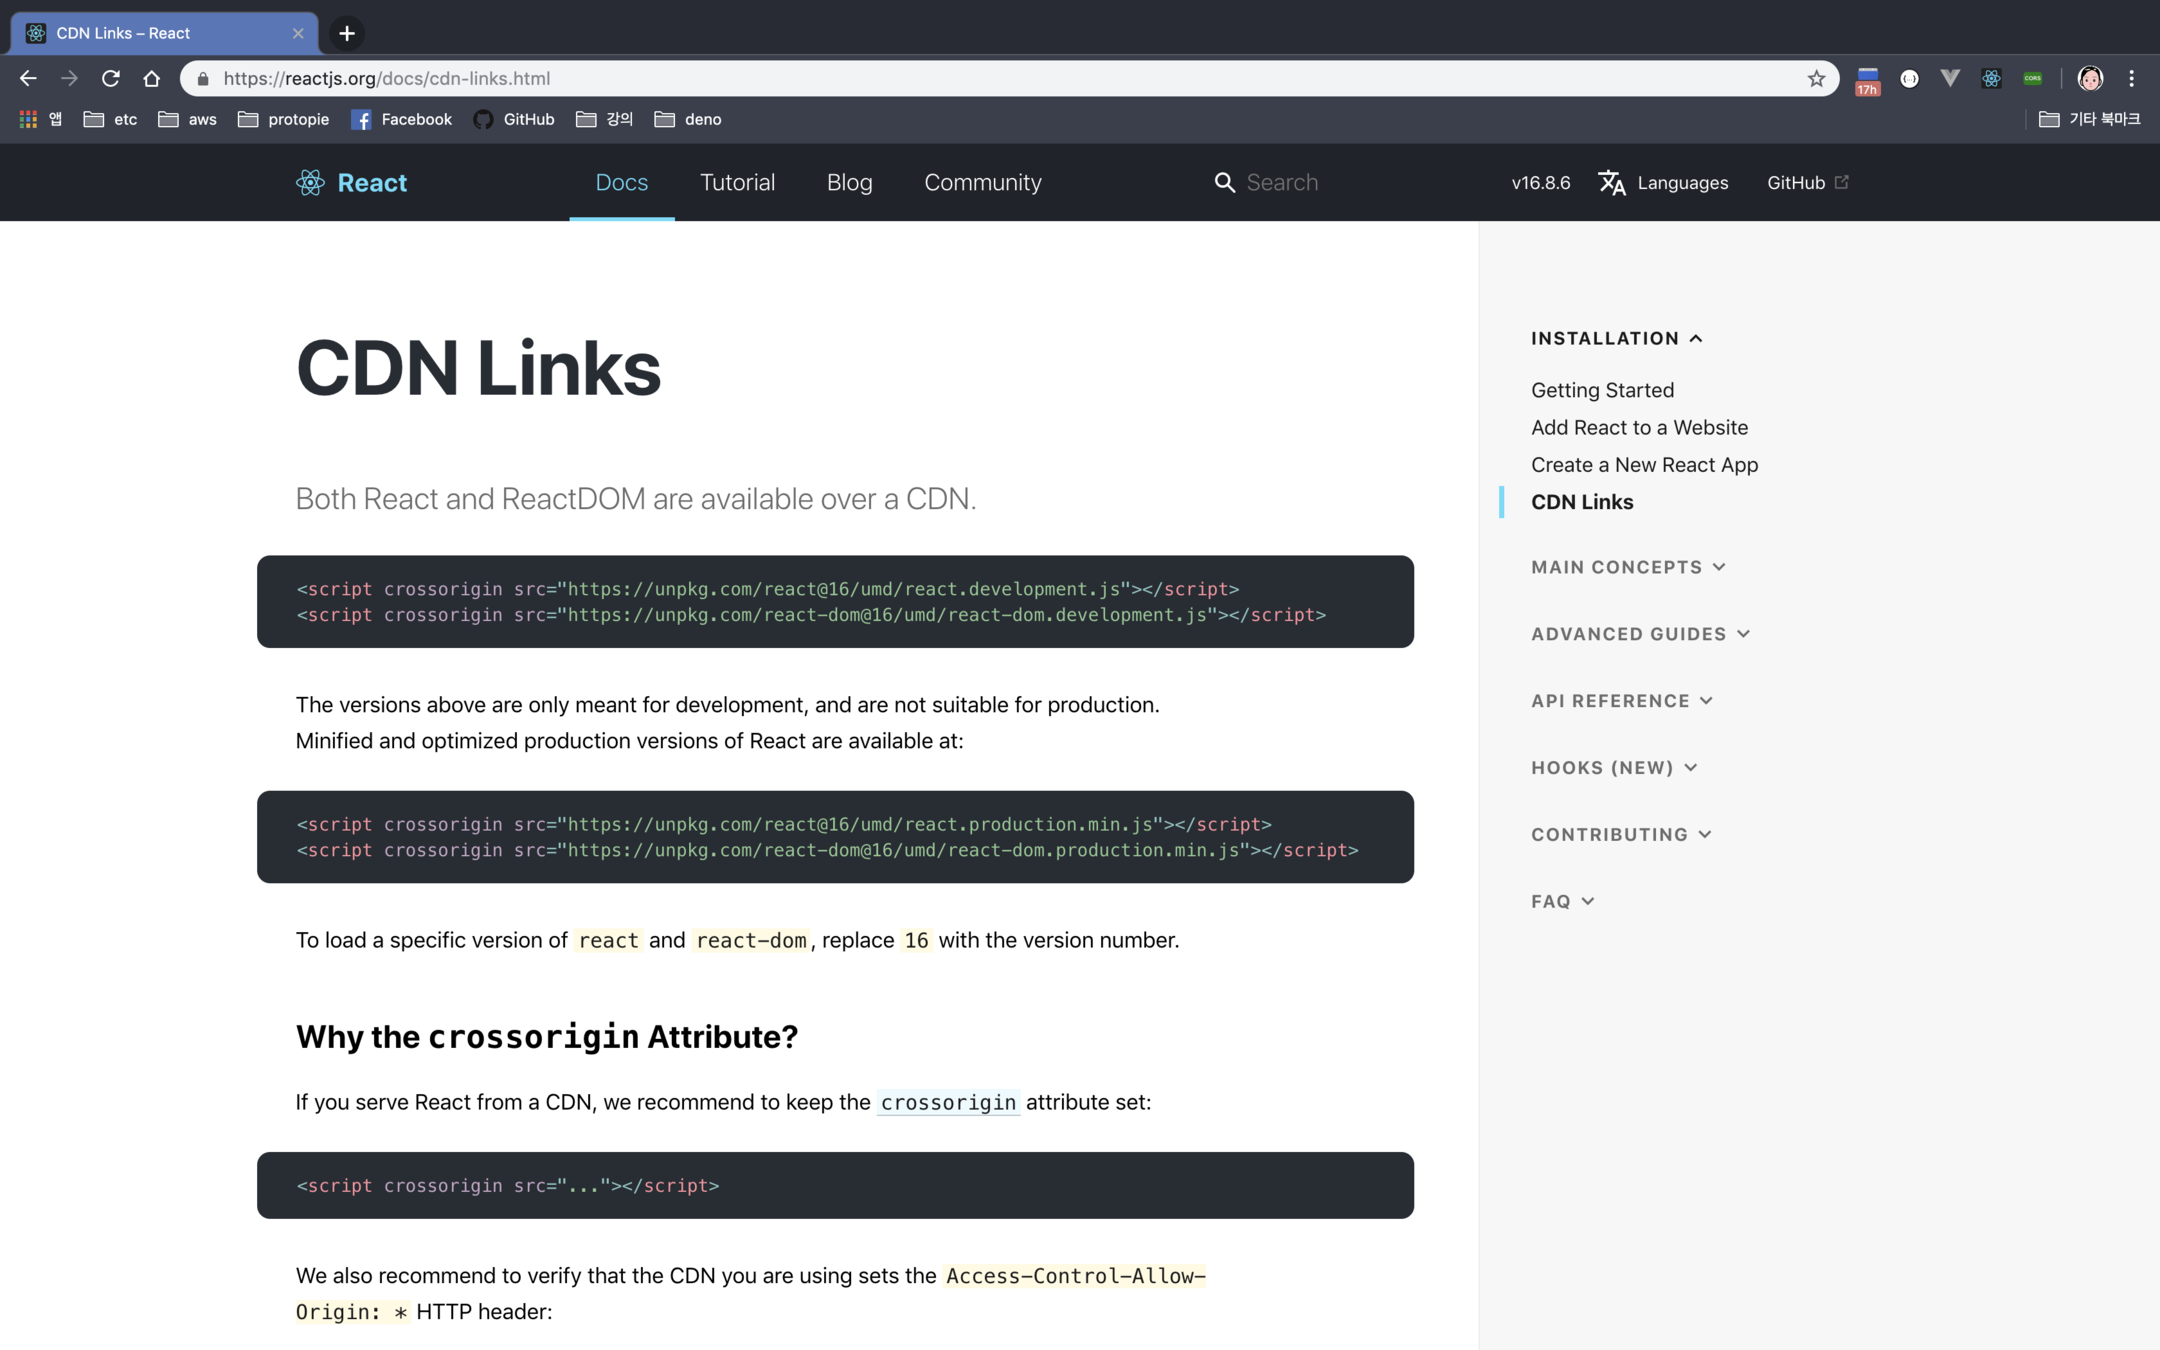Click the home icon in toolbar

(x=151, y=78)
